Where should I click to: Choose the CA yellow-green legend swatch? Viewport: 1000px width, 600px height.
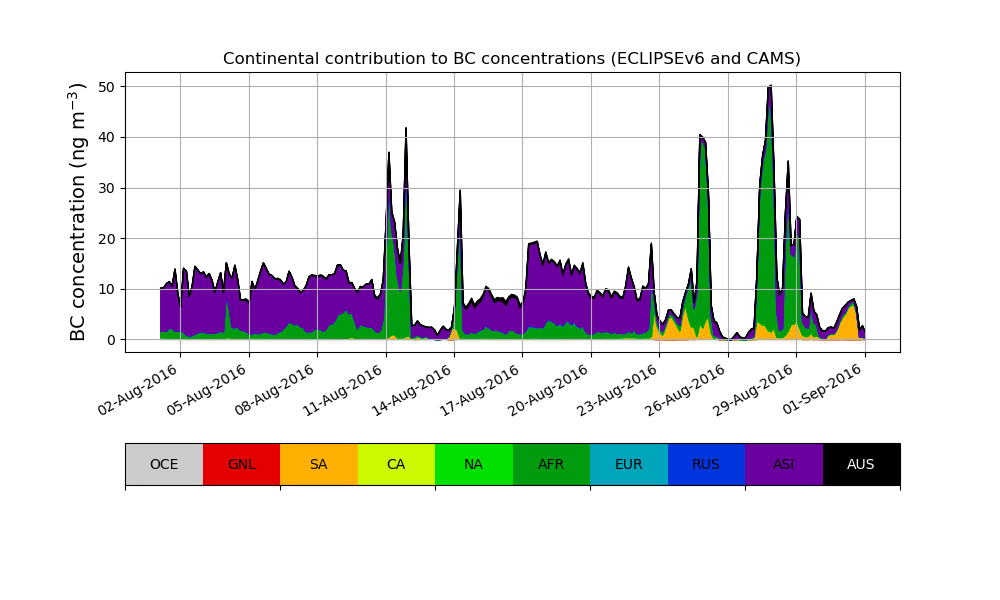(397, 464)
